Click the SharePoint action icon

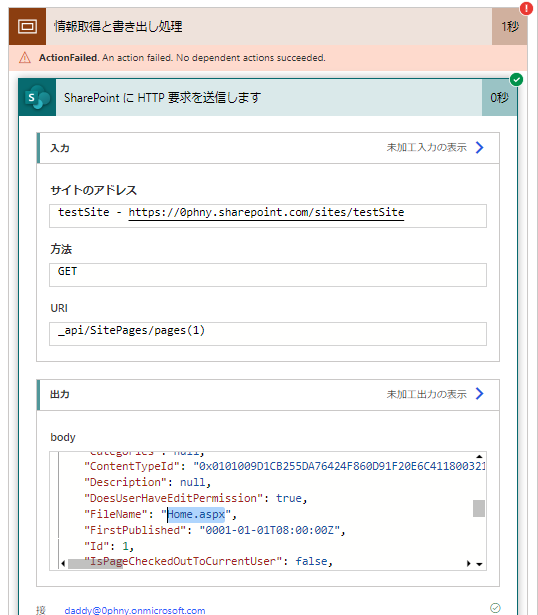pos(37,97)
